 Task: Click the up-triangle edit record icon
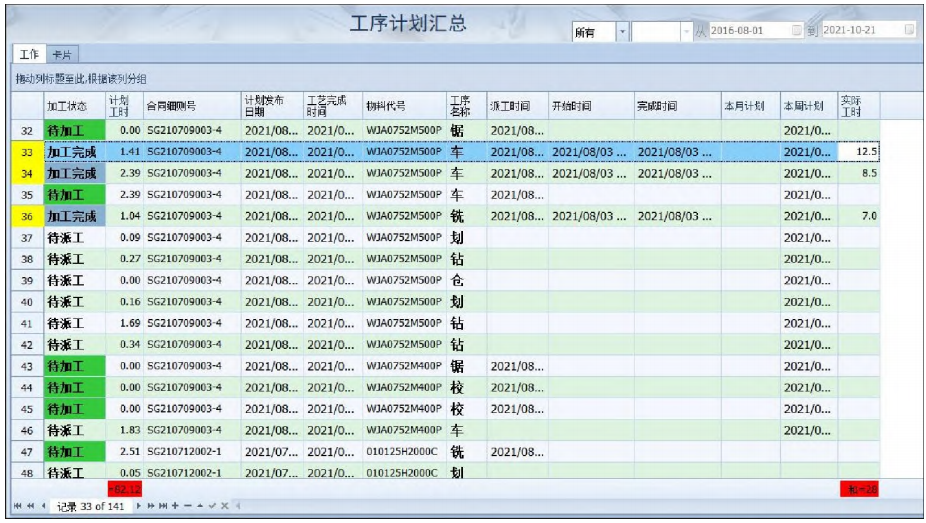[x=199, y=506]
